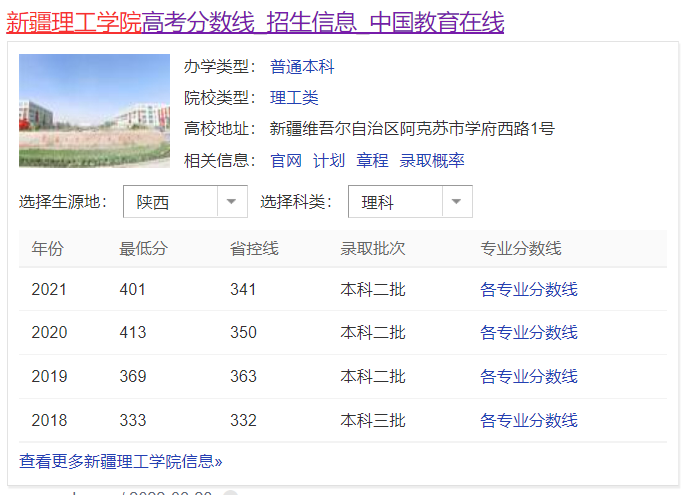Select the 本科三批 batch cell
This screenshot has height=495, width=690.
(373, 420)
